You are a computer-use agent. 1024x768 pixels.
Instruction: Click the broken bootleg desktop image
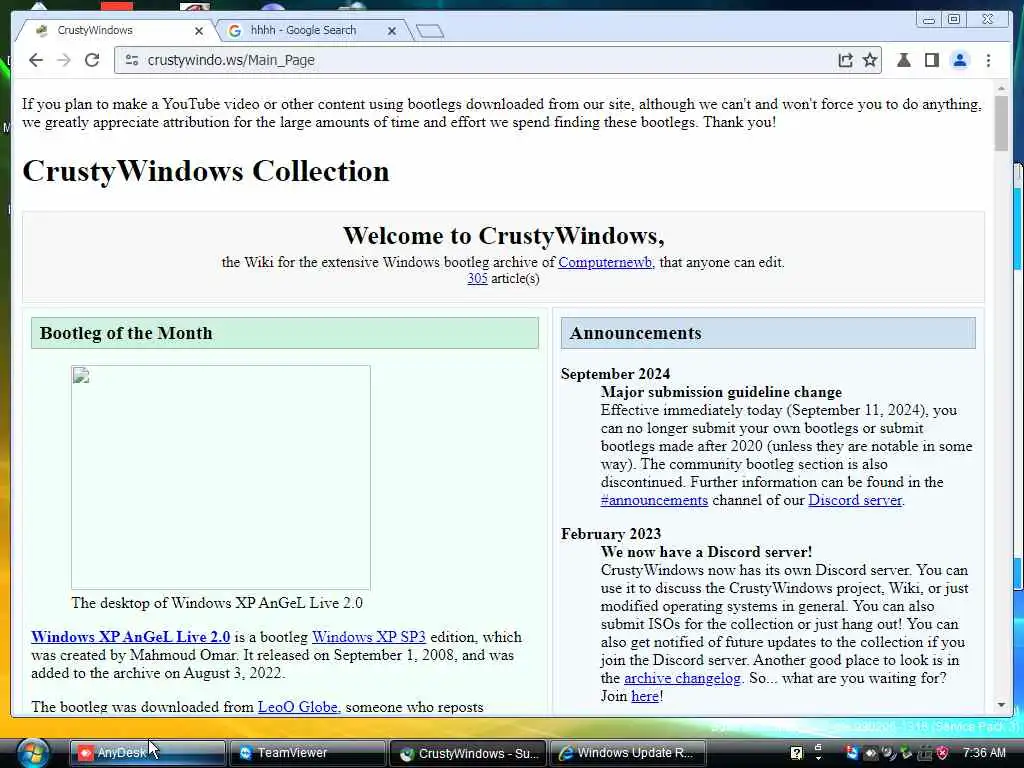(221, 477)
